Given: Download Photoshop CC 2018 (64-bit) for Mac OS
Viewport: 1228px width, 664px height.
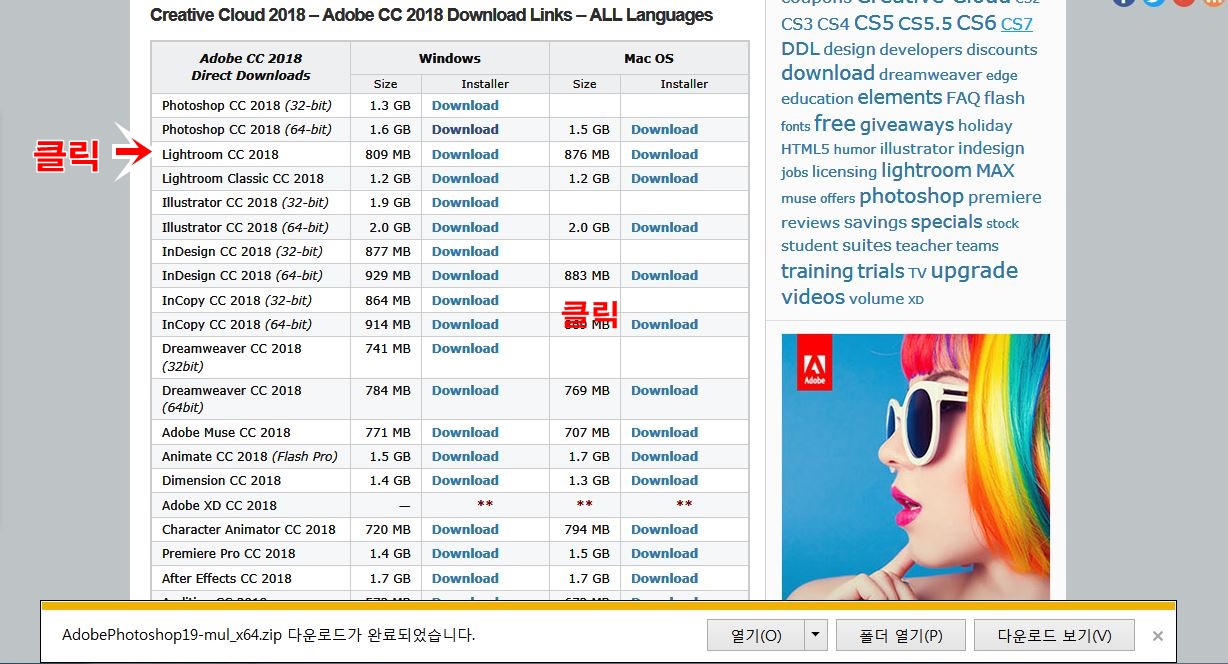Looking at the screenshot, I should [x=664, y=129].
